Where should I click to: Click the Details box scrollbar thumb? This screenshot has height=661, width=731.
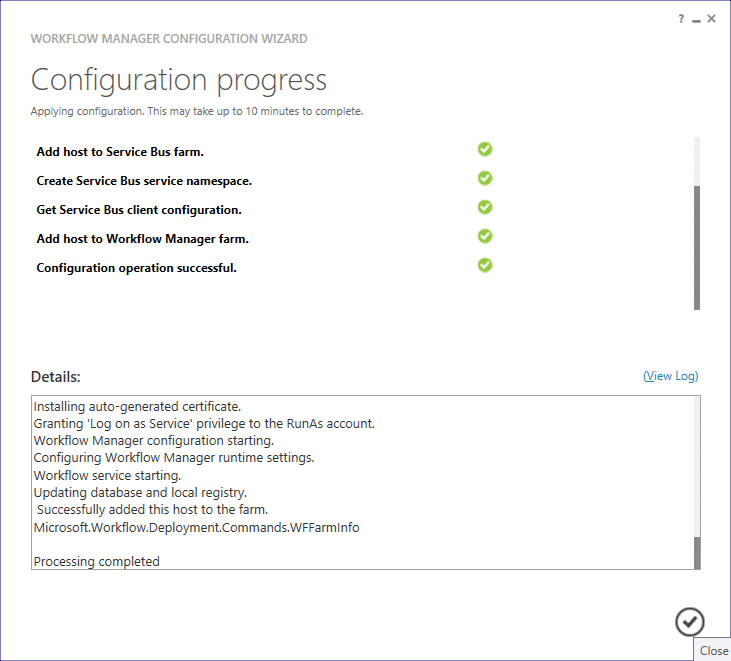point(697,553)
